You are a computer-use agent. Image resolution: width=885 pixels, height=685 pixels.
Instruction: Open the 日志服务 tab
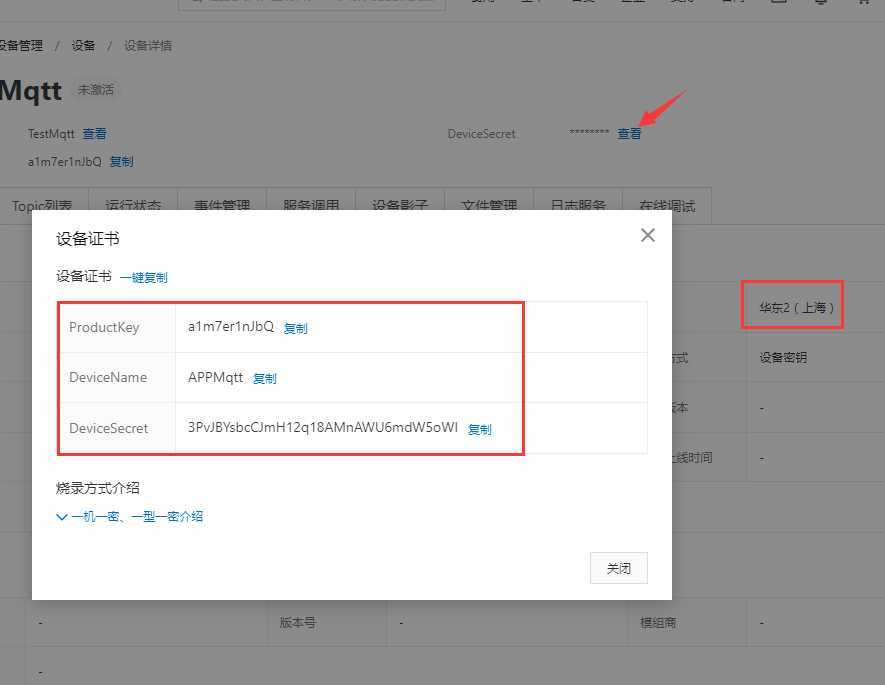578,205
